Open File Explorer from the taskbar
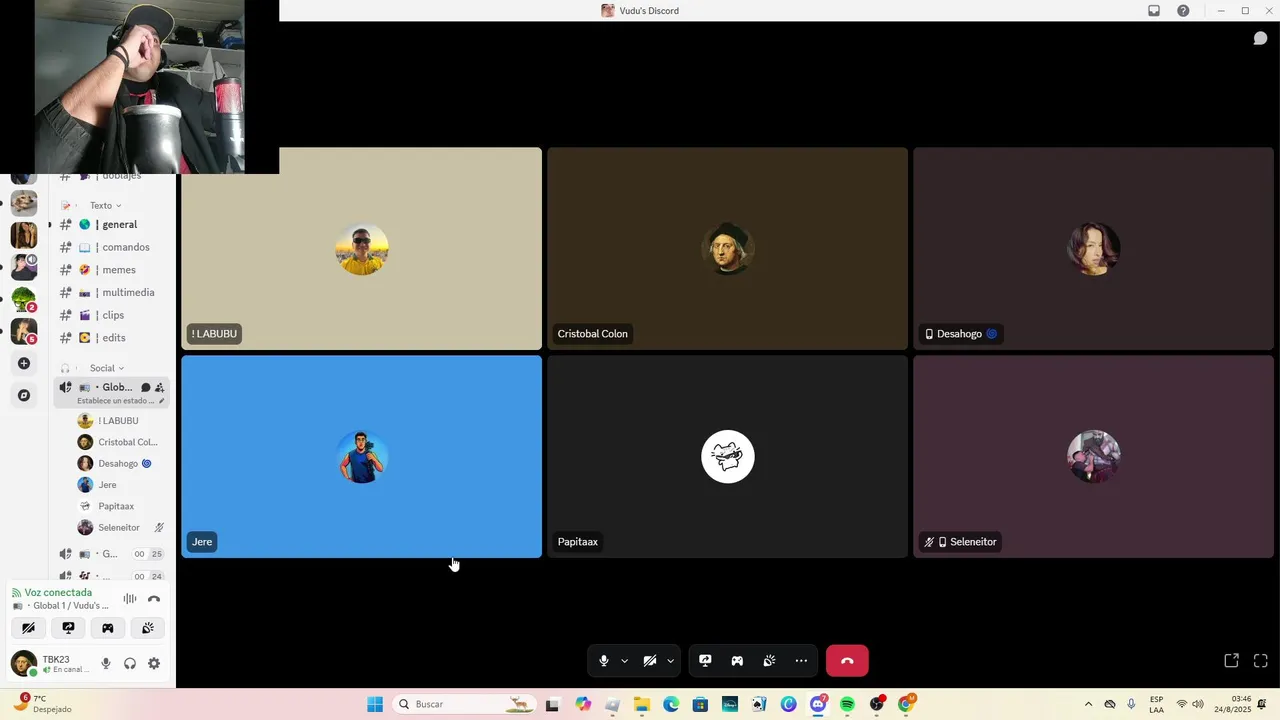This screenshot has height=720, width=1280. (642, 704)
